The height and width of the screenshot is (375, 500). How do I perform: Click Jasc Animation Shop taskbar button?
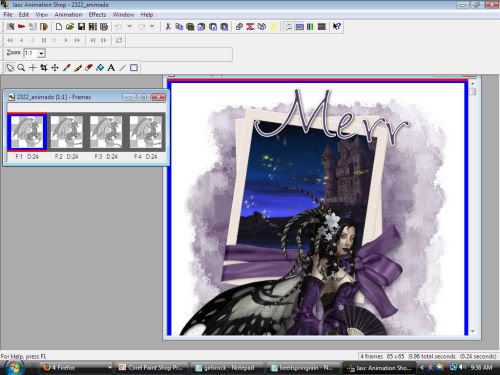[x=379, y=368]
